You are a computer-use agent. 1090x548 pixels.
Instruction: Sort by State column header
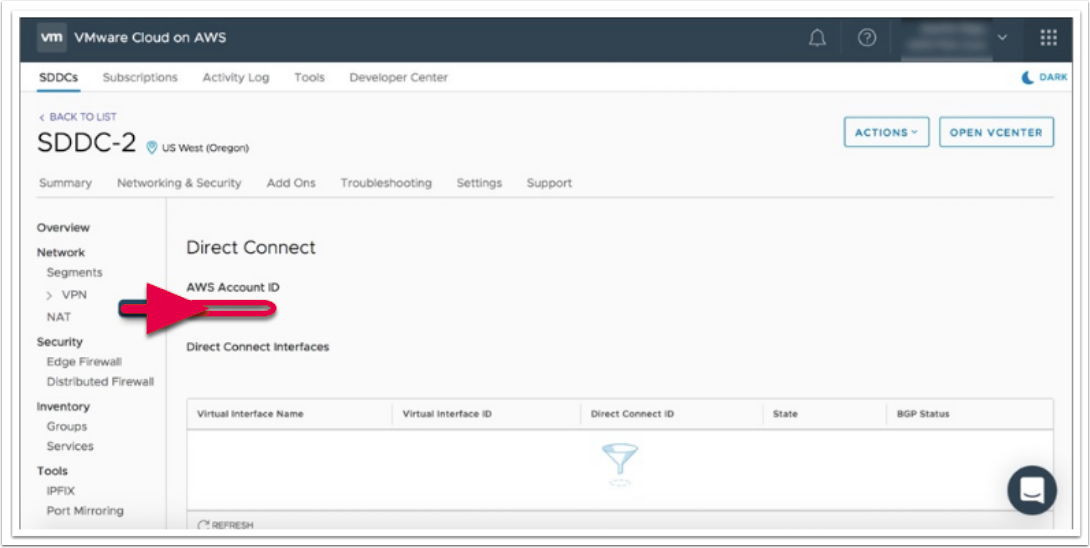pos(785,414)
